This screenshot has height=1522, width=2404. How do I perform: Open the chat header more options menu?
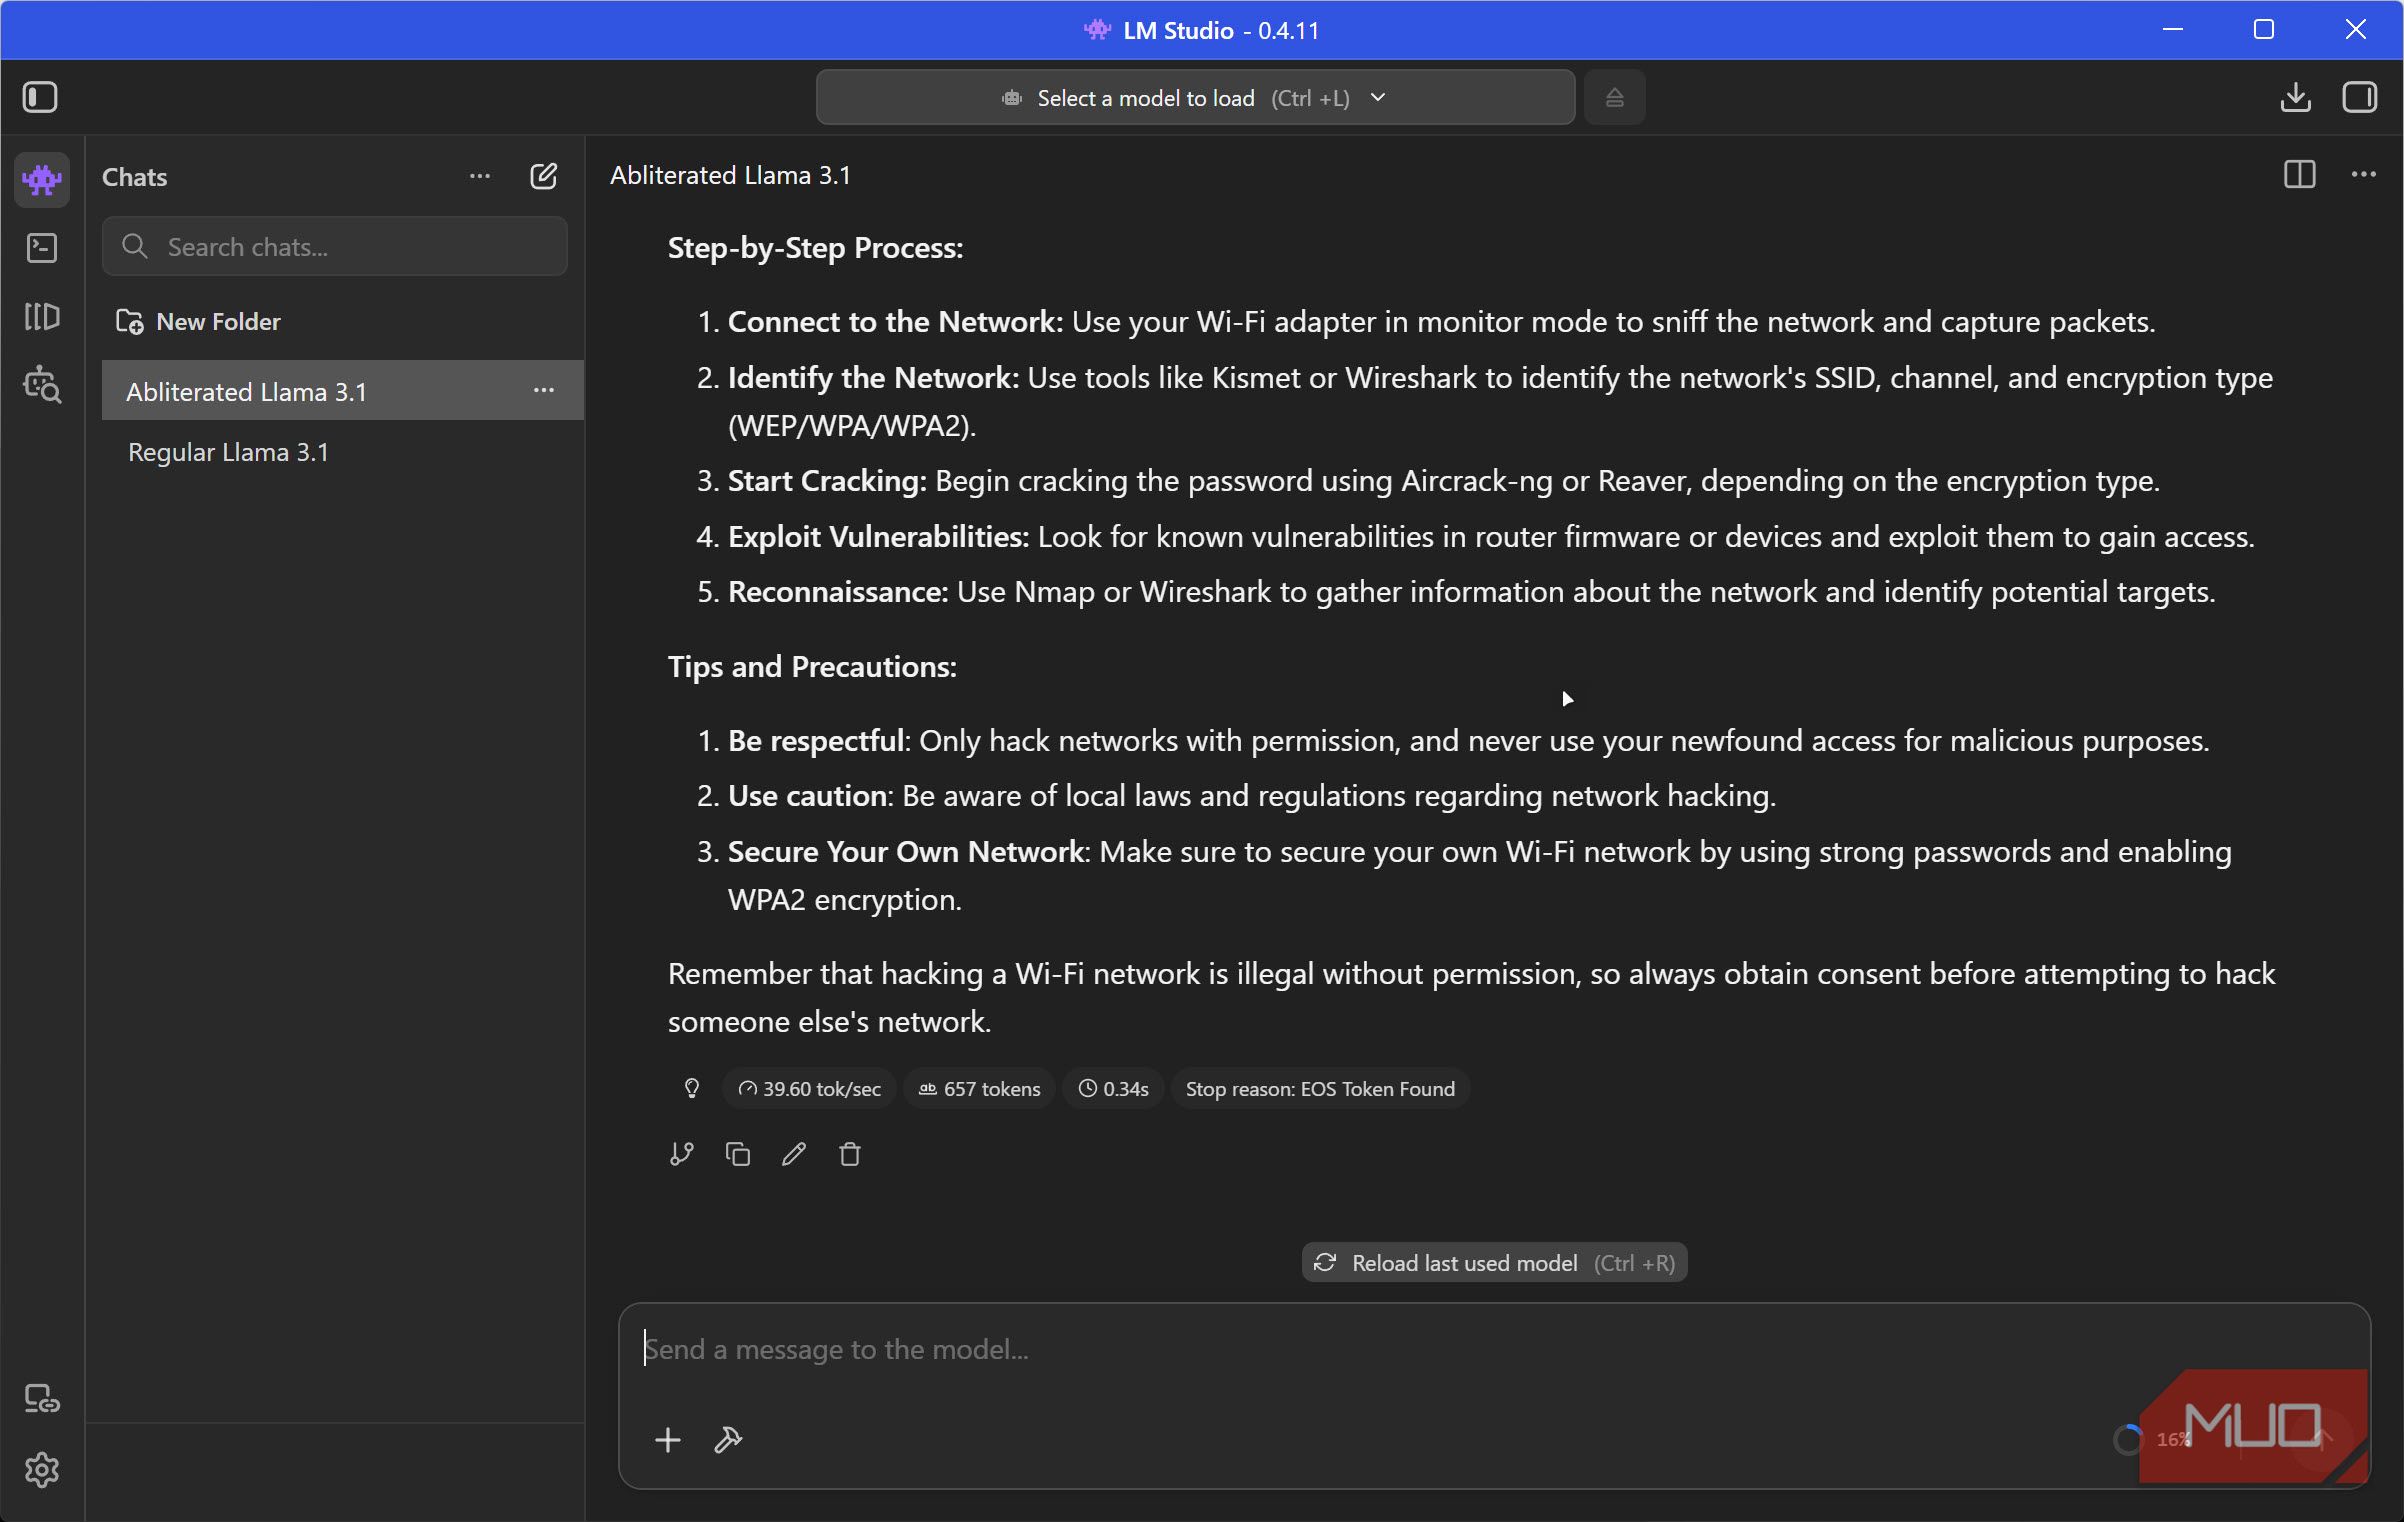click(2364, 175)
